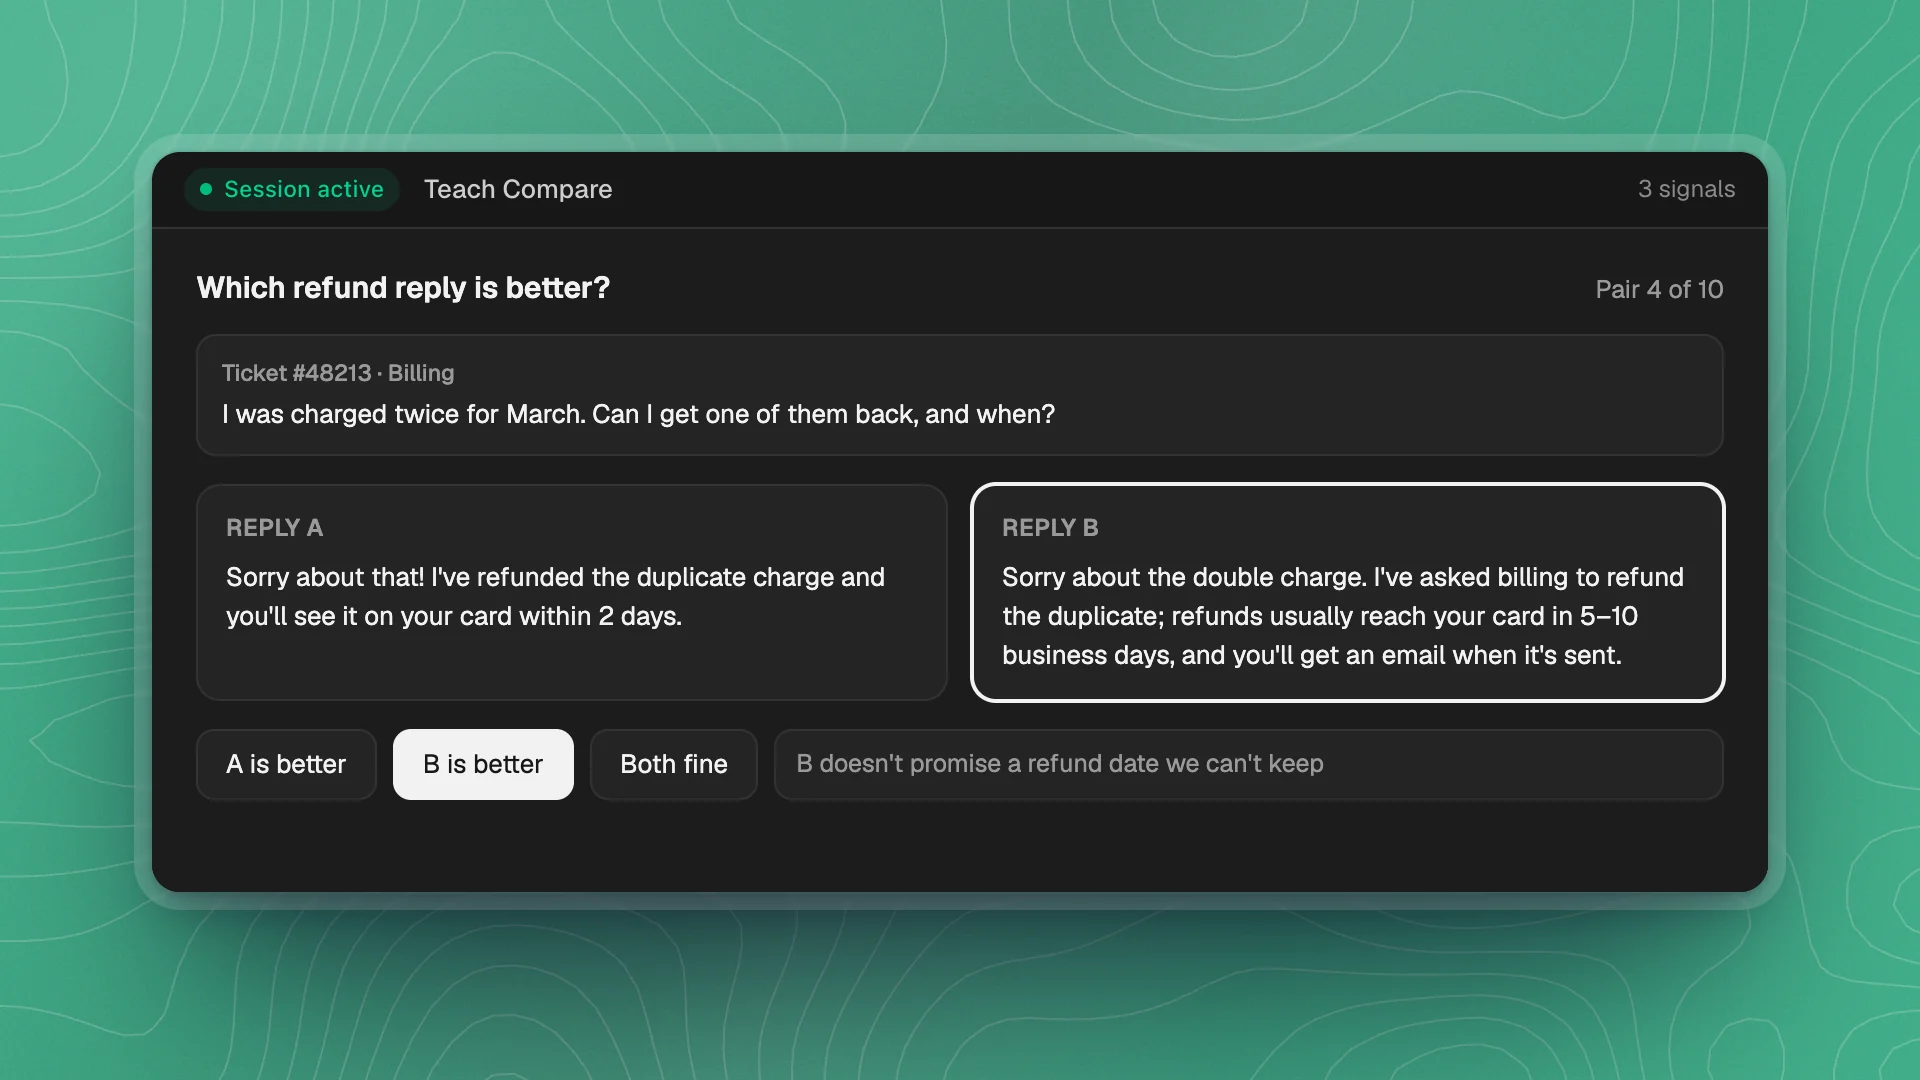Open the 'Teach Compare' title
The image size is (1920, 1080).
click(518, 189)
